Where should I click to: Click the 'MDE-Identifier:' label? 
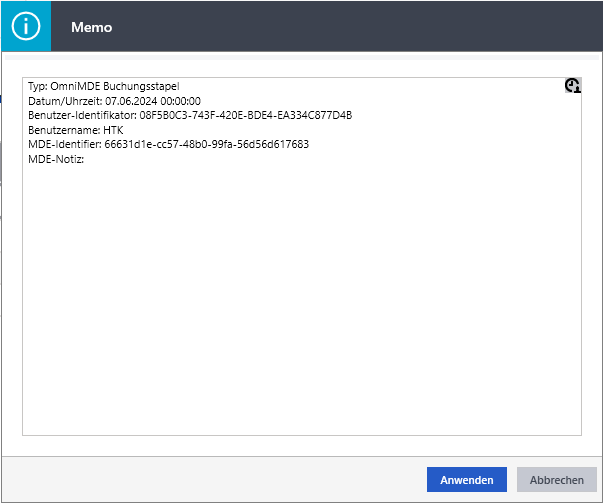pyautogui.click(x=65, y=144)
